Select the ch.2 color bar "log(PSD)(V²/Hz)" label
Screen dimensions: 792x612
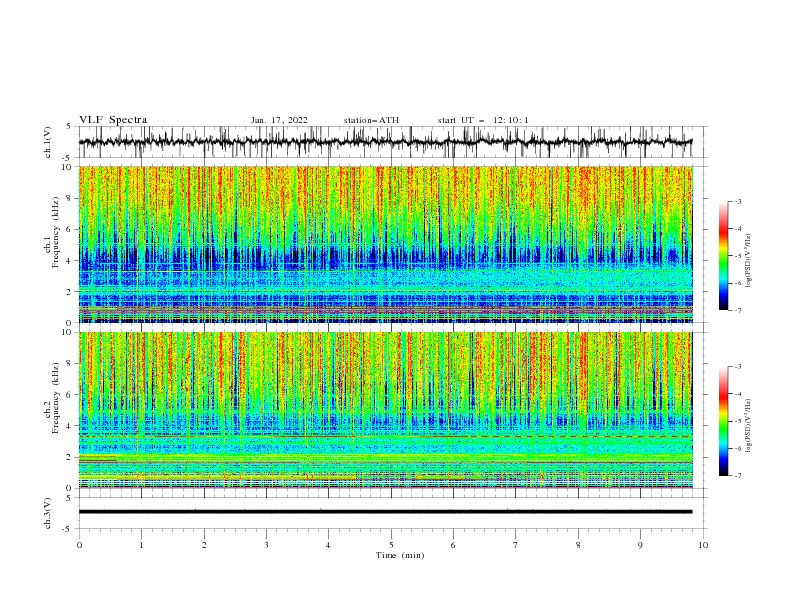749,426
